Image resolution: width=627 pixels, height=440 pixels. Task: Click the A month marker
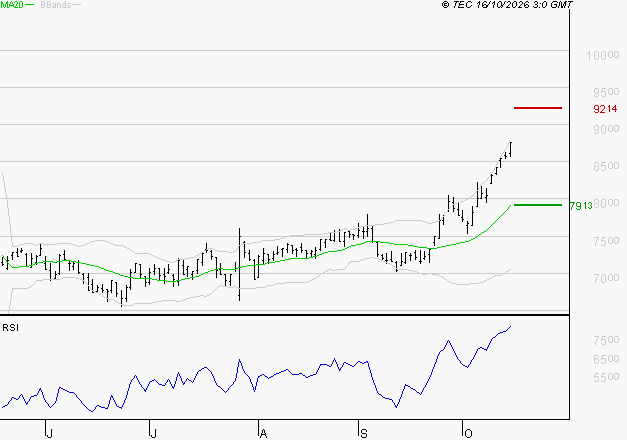tap(263, 433)
